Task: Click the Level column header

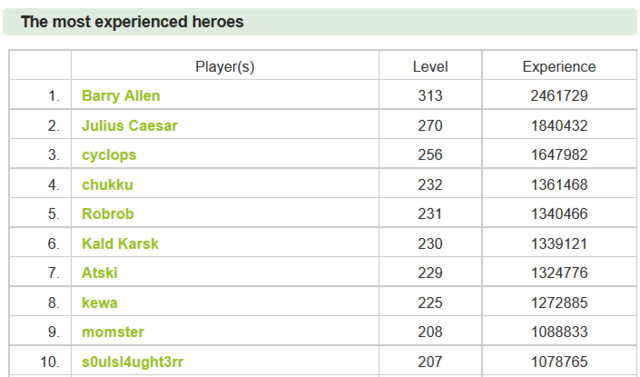Action: 430,67
